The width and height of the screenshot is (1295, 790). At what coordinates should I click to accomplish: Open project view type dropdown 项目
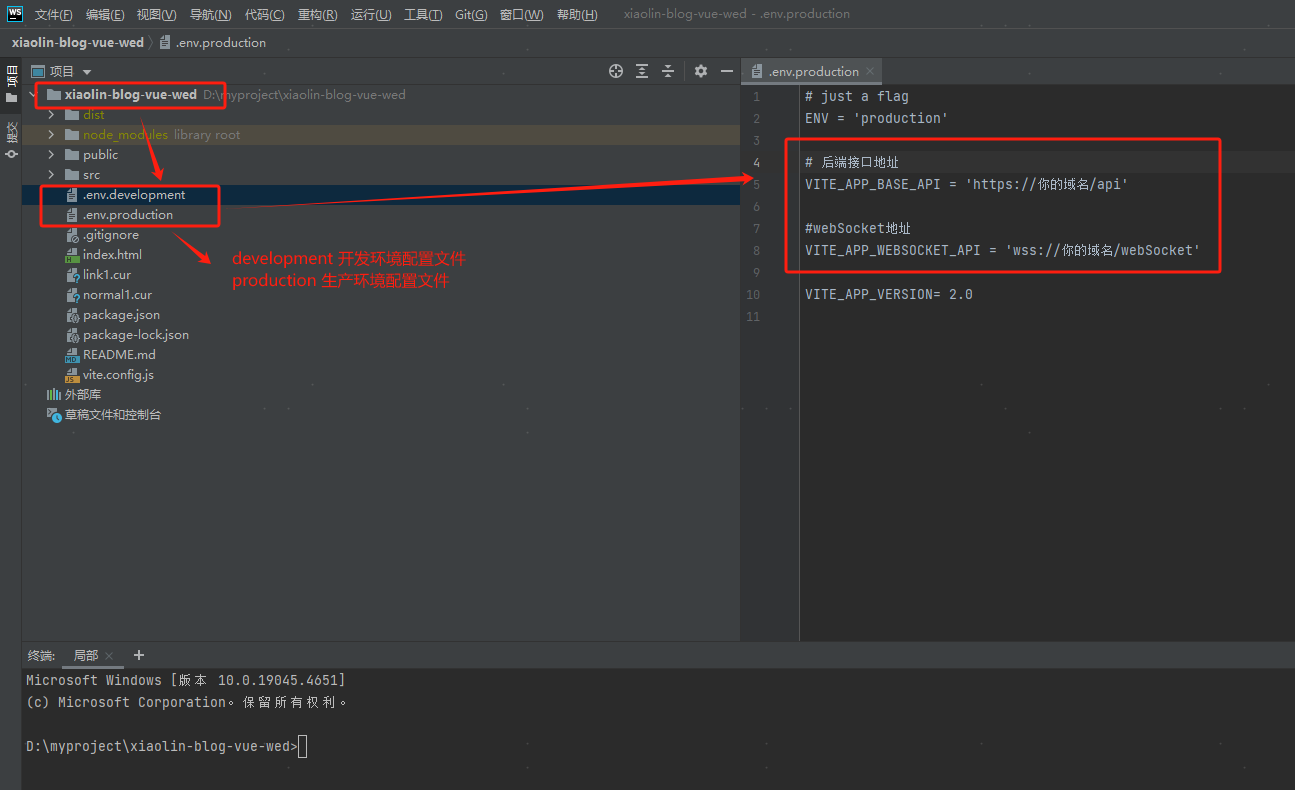tap(61, 71)
